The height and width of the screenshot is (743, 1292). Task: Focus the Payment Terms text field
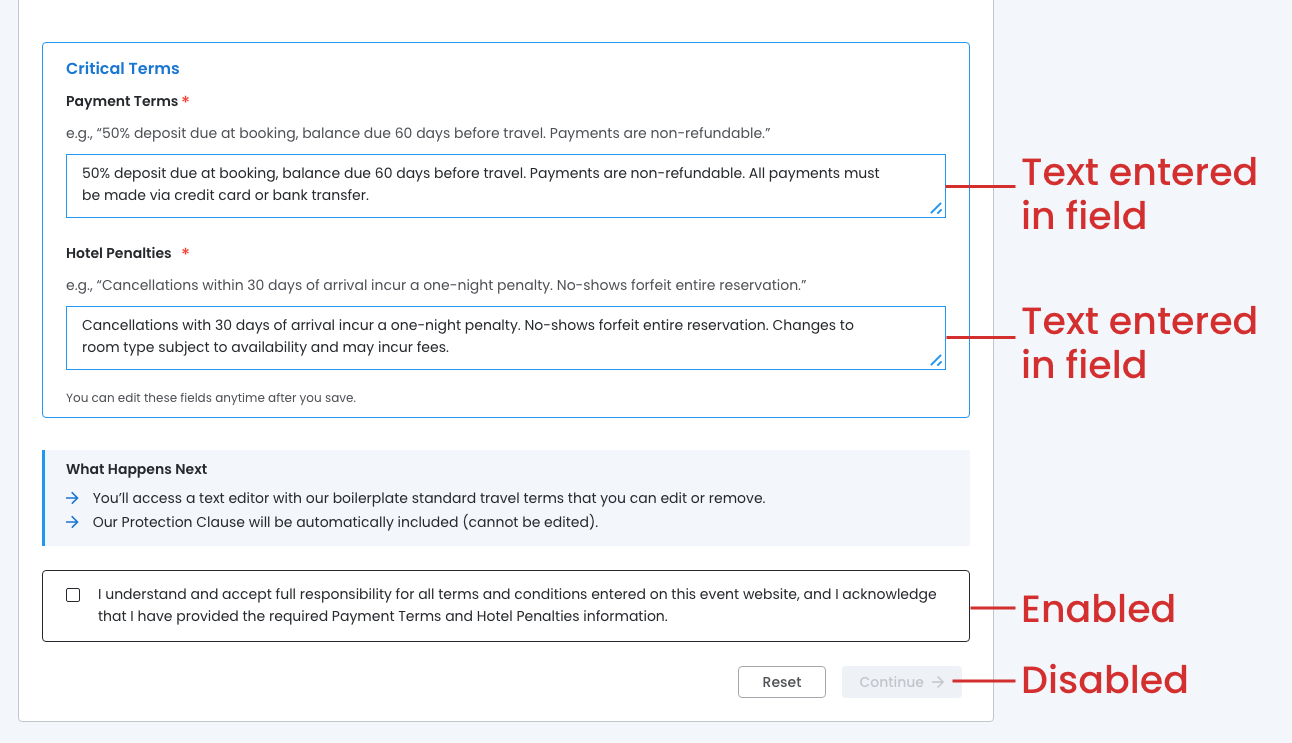pyautogui.click(x=500, y=185)
